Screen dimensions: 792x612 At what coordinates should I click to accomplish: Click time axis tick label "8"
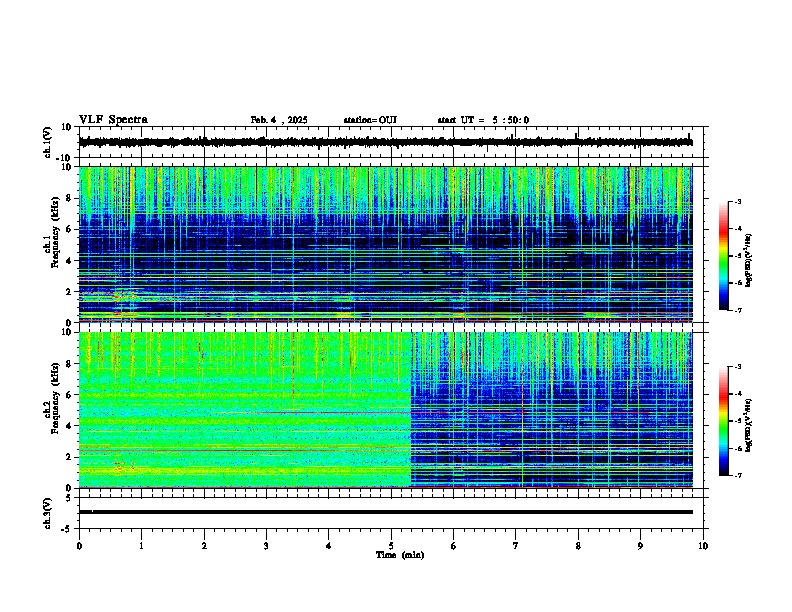tap(578, 546)
